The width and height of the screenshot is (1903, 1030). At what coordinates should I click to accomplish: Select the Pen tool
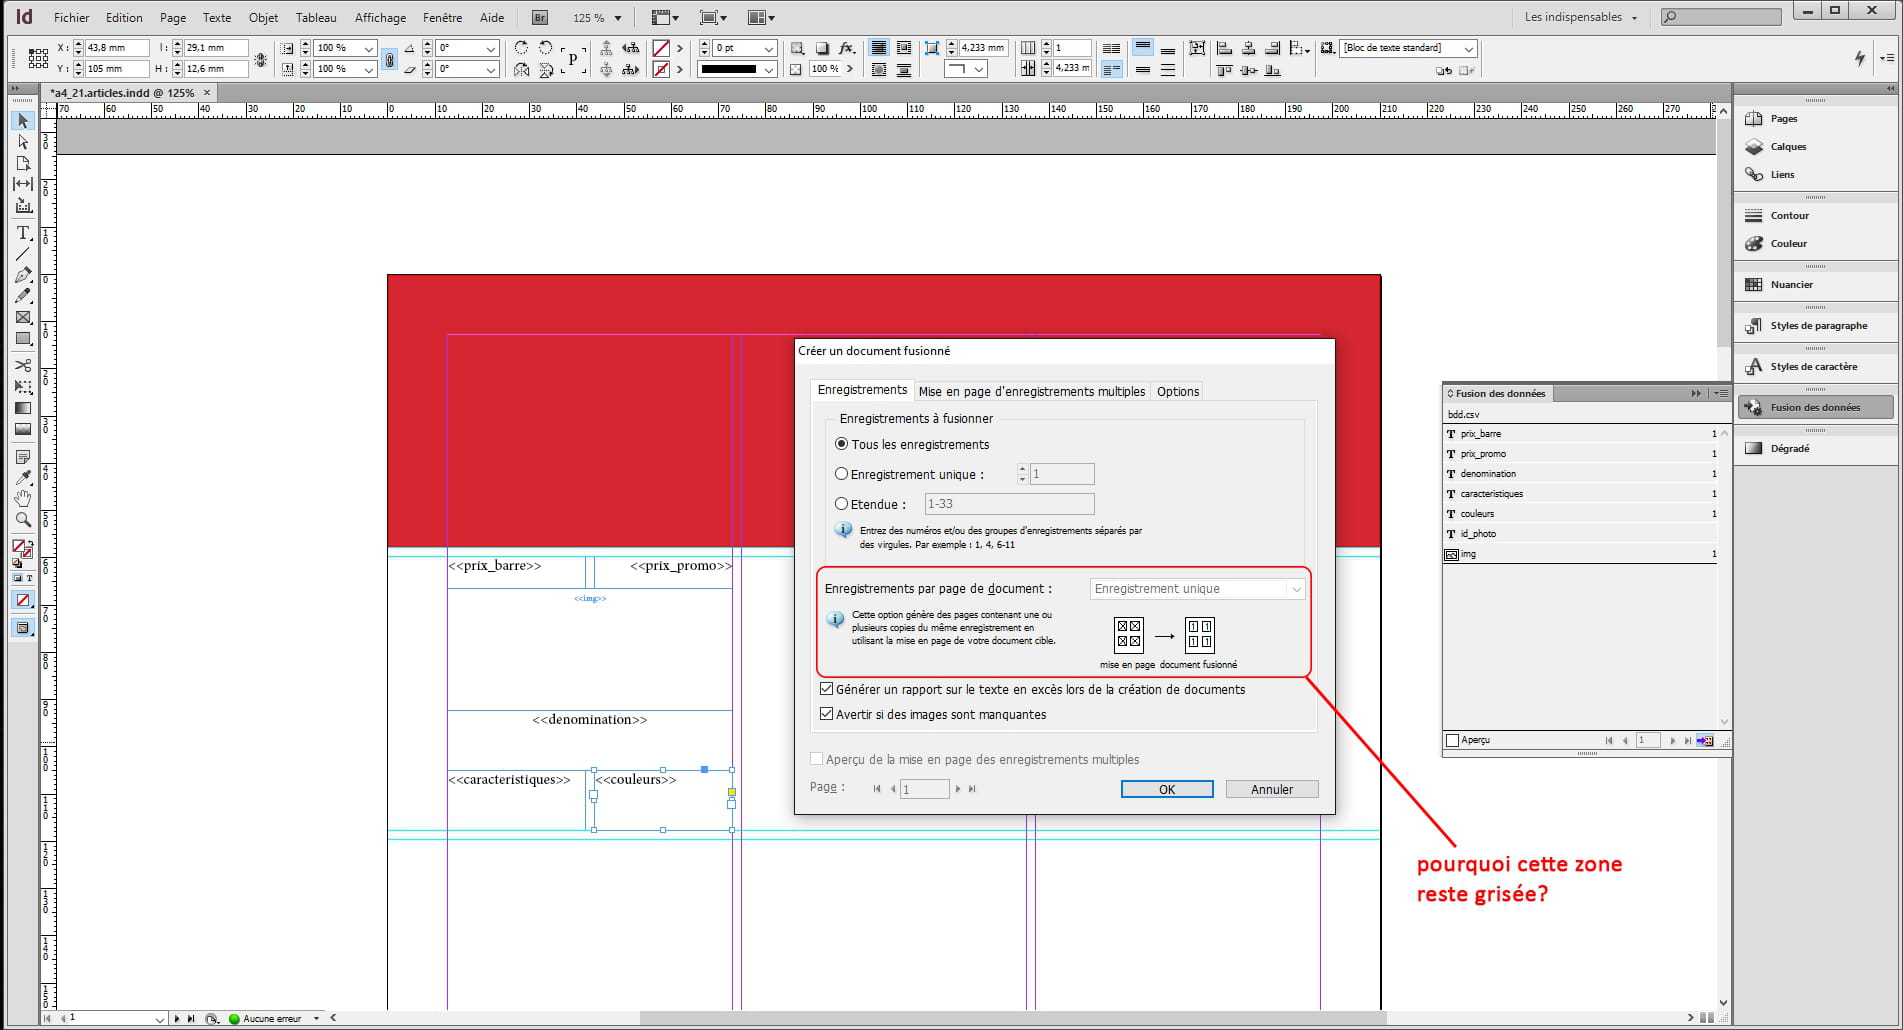click(x=23, y=275)
